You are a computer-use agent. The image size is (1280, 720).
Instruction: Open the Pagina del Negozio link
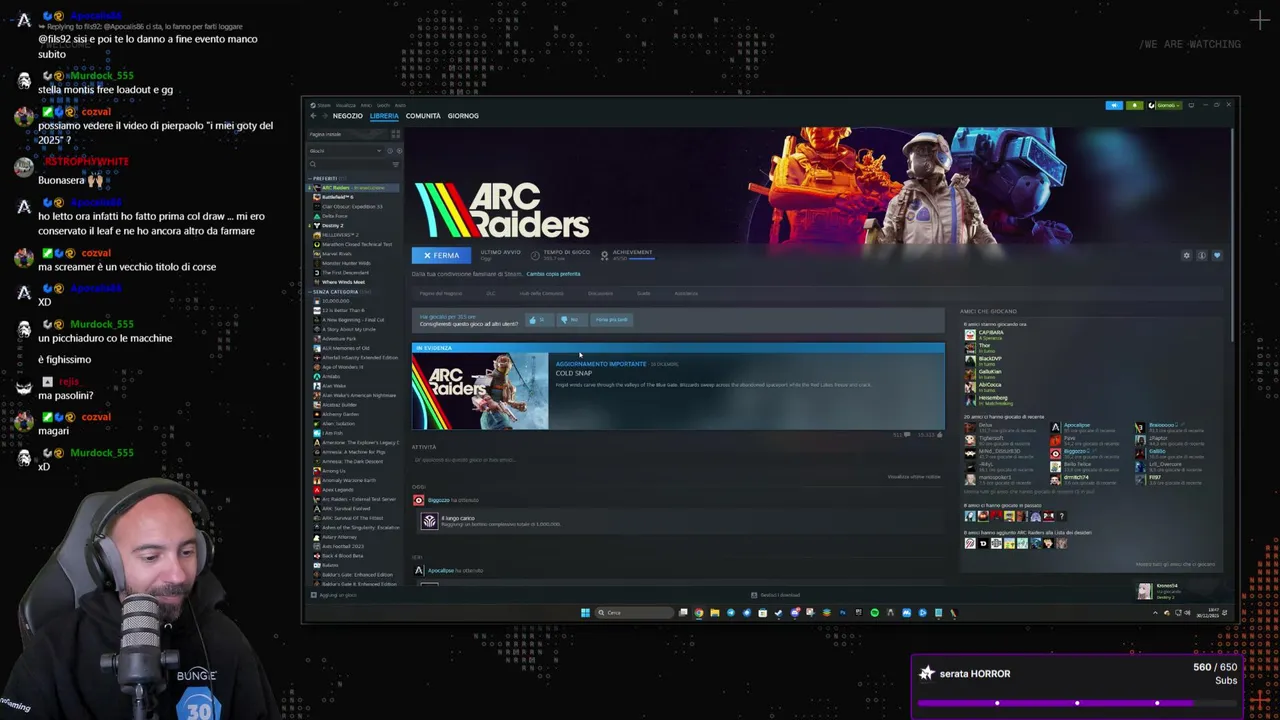pyautogui.click(x=441, y=293)
